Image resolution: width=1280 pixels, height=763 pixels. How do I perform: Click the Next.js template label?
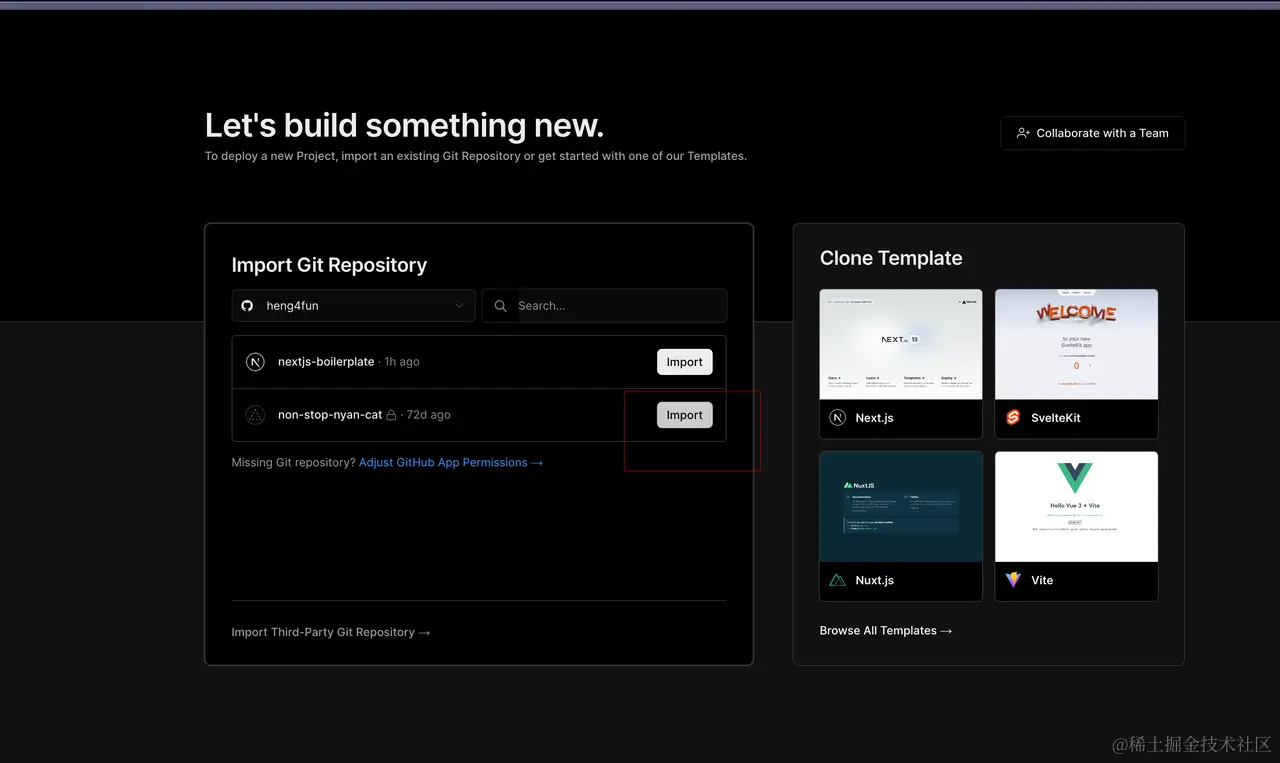(x=875, y=418)
